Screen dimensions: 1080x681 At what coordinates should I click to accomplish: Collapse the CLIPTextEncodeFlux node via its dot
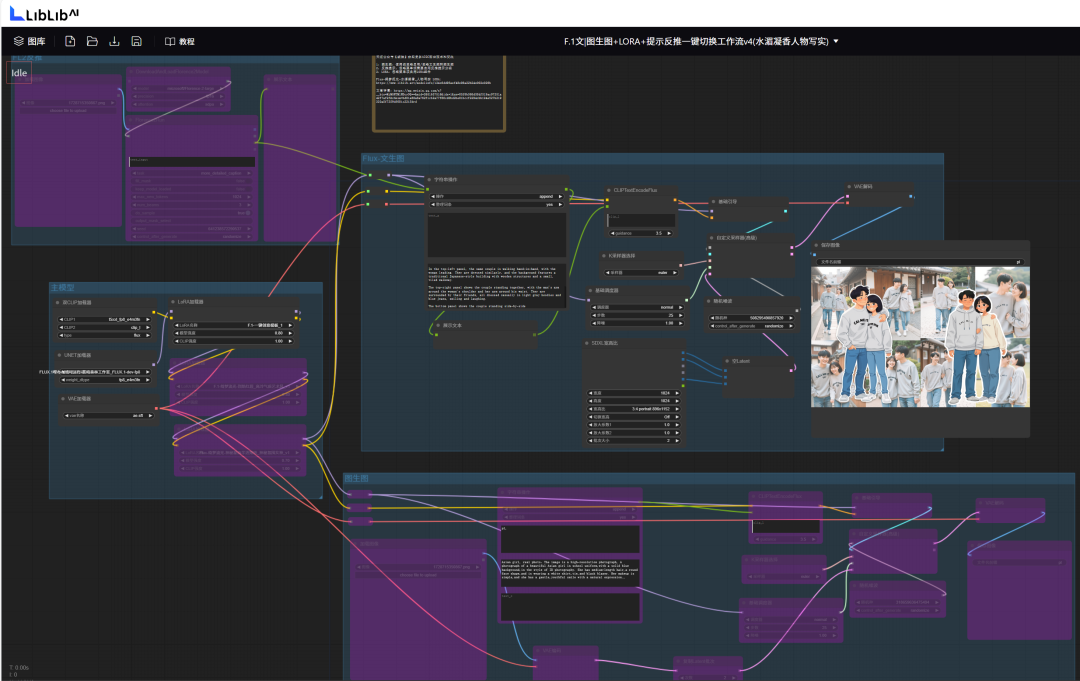click(x=609, y=190)
